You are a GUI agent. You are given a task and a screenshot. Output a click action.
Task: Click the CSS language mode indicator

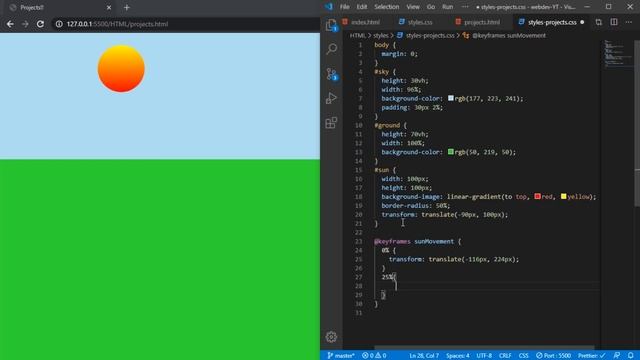point(523,356)
